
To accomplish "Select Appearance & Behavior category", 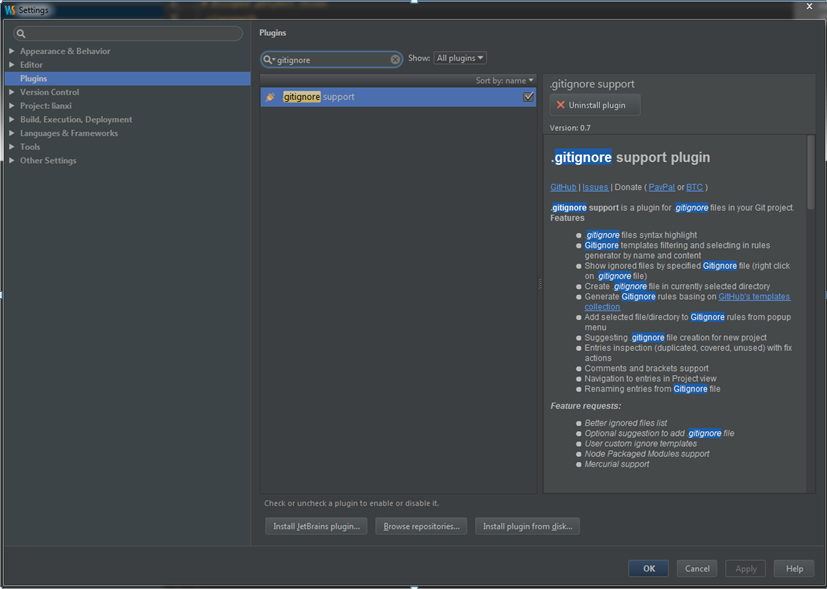I will pyautogui.click(x=65, y=51).
